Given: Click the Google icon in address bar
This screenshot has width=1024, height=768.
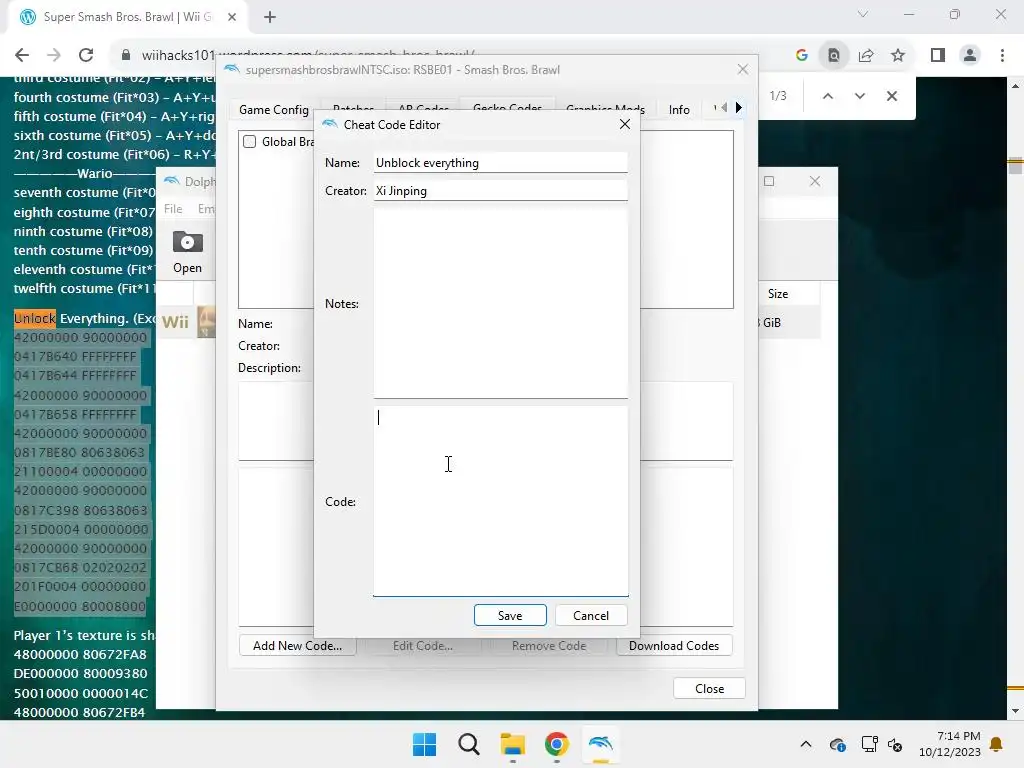Looking at the screenshot, I should pyautogui.click(x=802, y=55).
